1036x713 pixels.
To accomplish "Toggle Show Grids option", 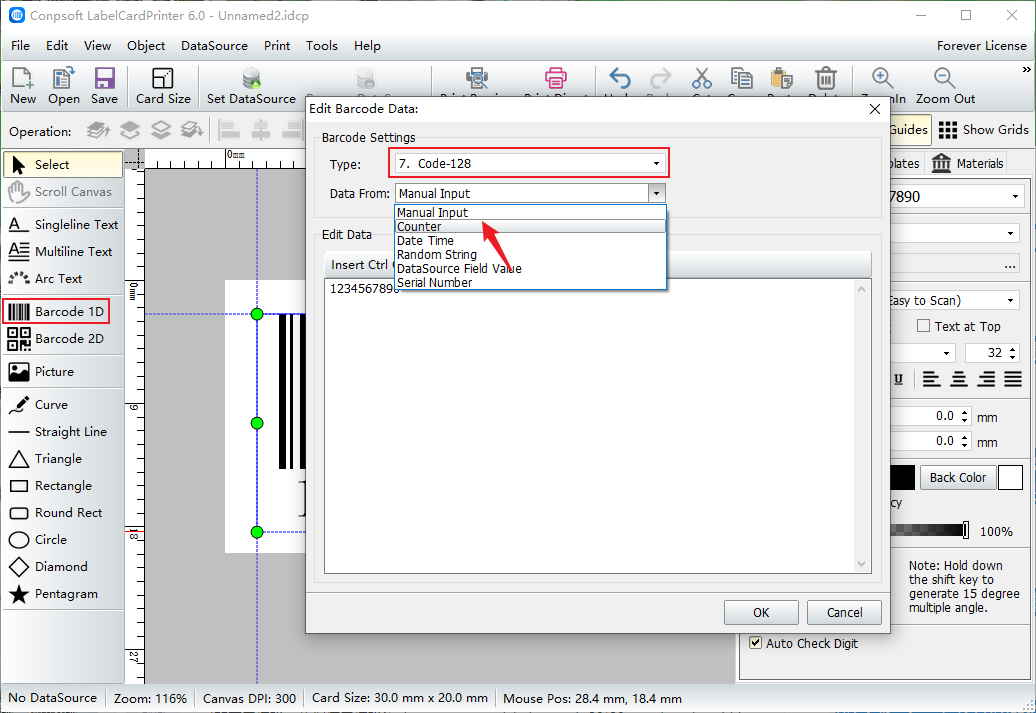I will 983,130.
